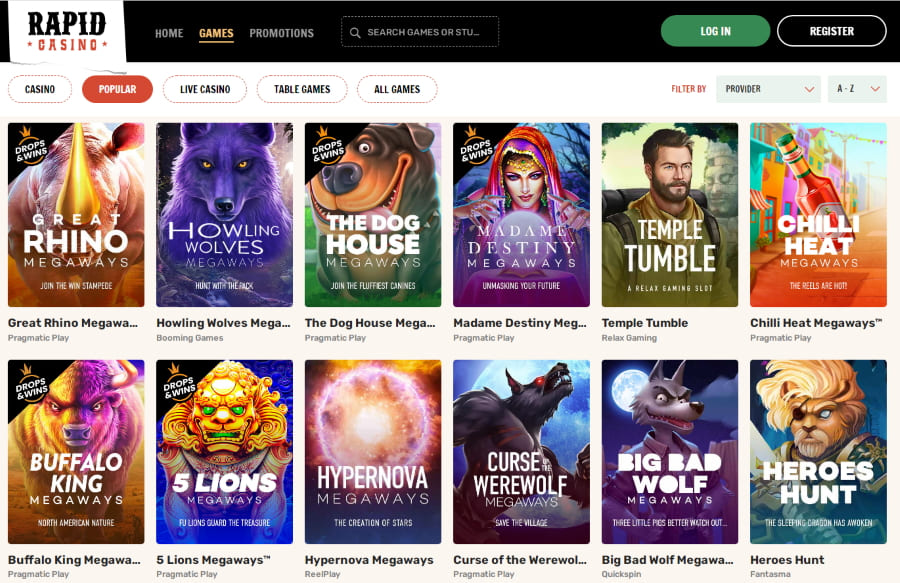Switch to the Live Casino tab
Screen dimensions: 900x583
click(205, 89)
